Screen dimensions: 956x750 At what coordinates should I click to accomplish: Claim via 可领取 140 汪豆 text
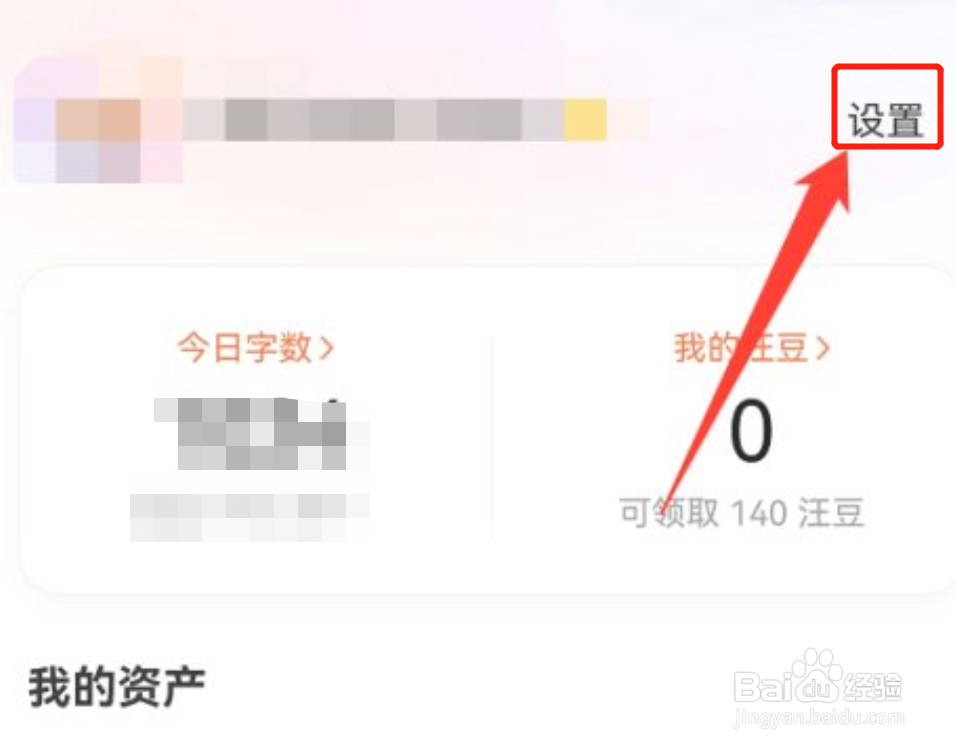[x=741, y=512]
